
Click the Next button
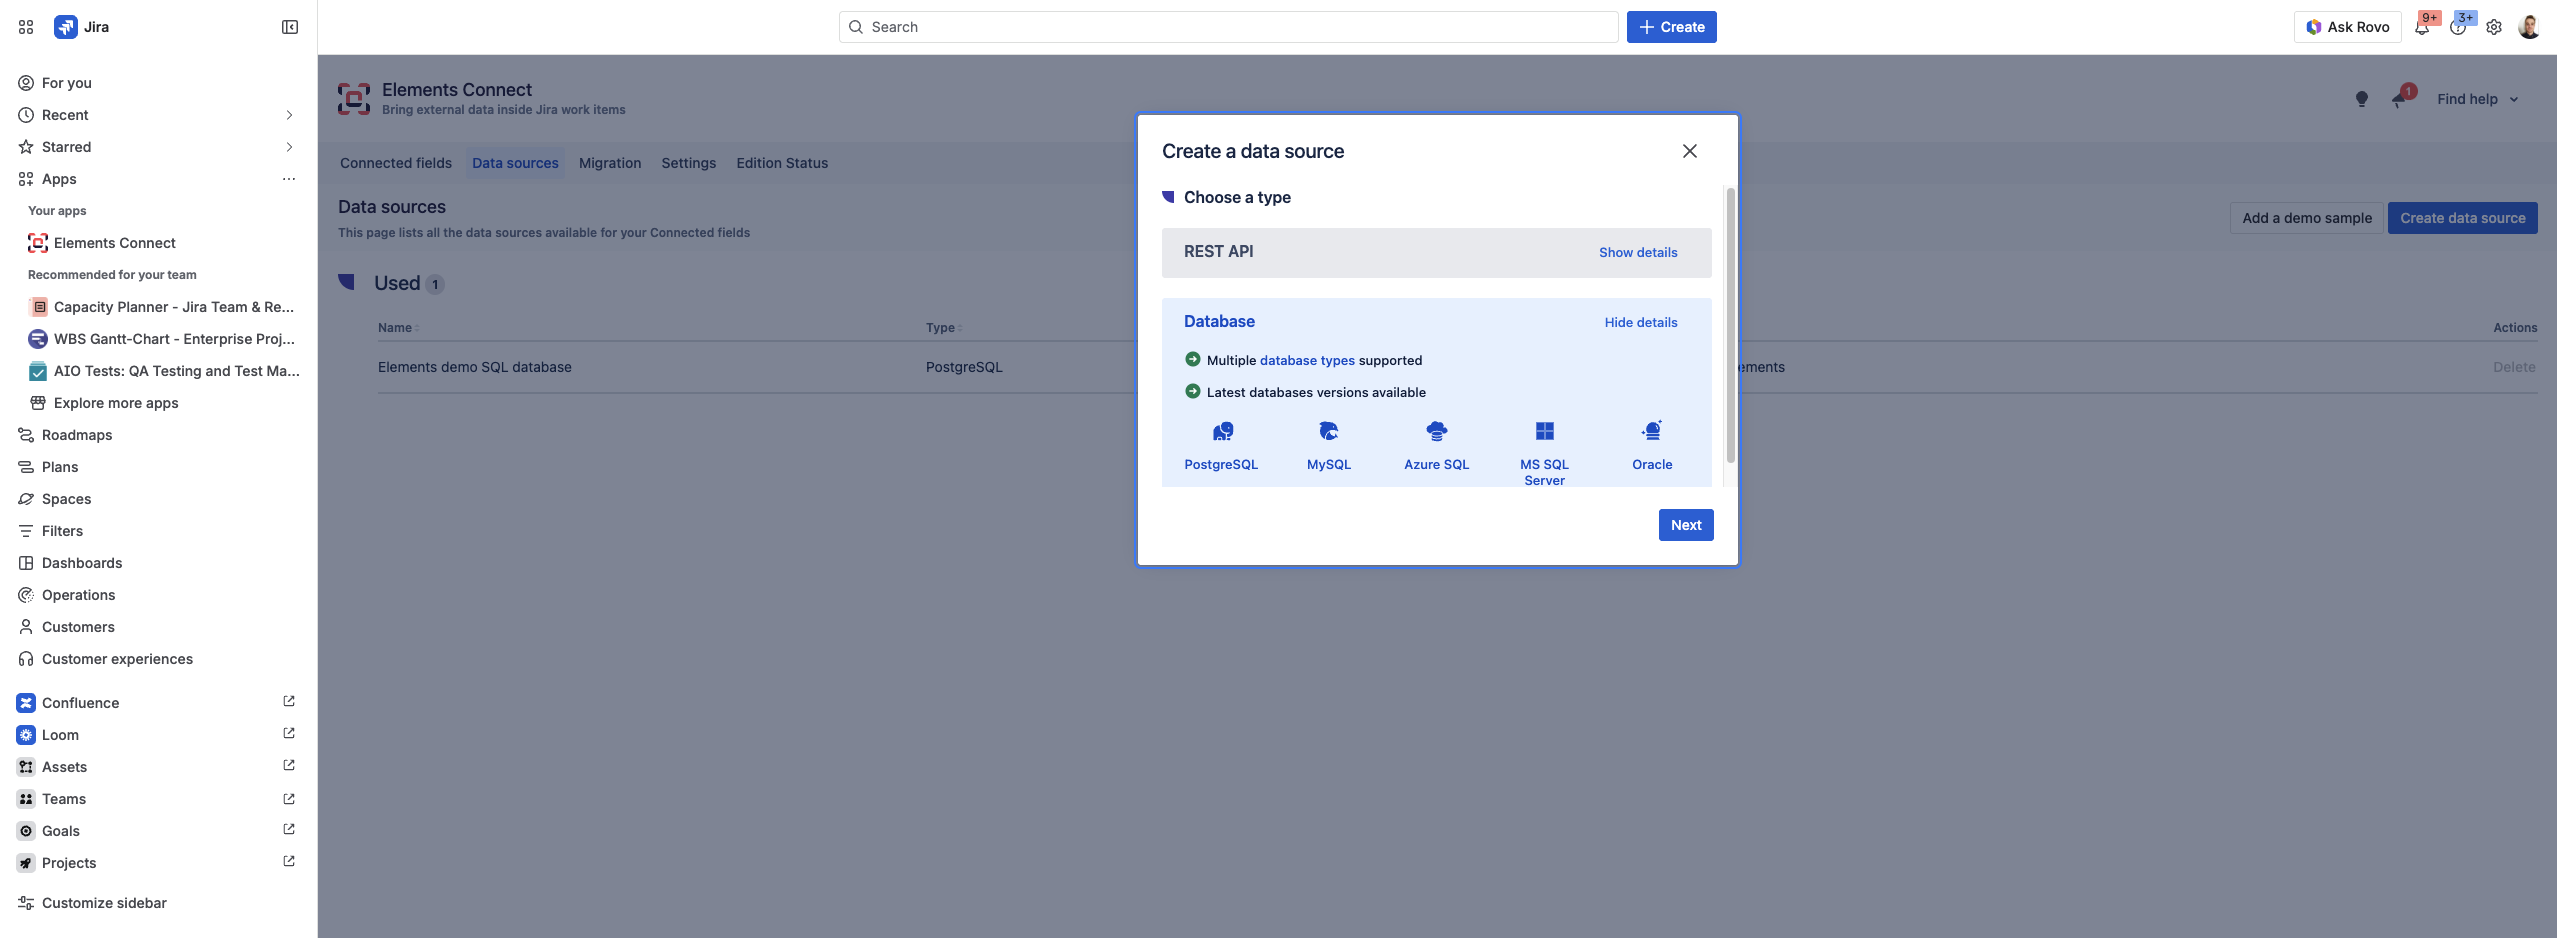(1686, 525)
